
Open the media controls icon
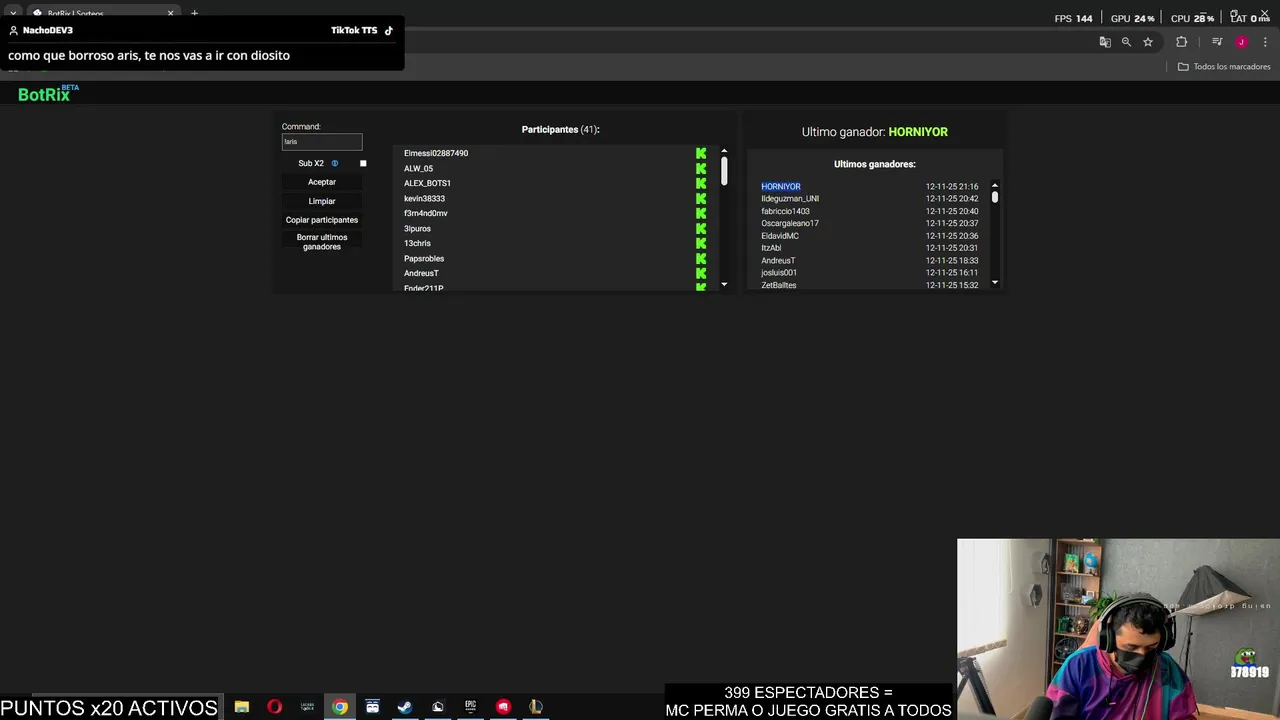click(x=1217, y=42)
